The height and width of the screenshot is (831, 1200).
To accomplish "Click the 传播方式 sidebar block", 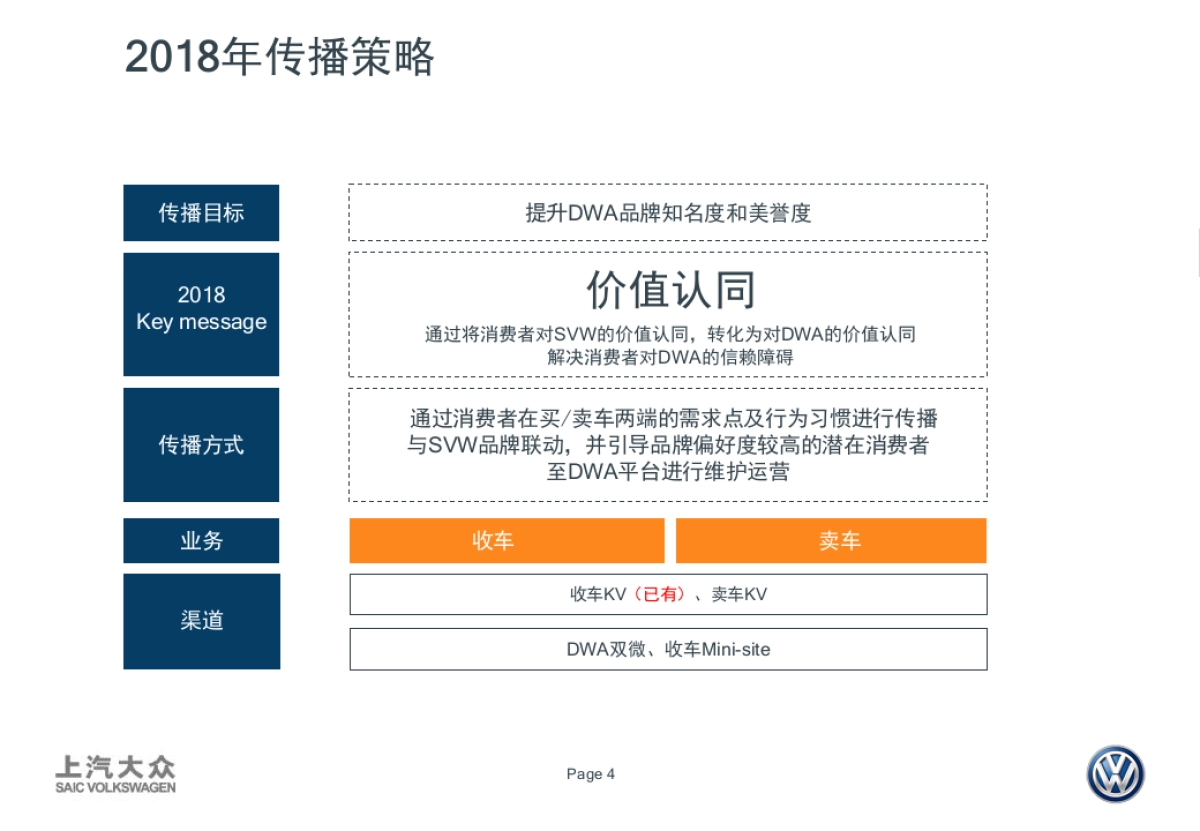I will (x=200, y=444).
